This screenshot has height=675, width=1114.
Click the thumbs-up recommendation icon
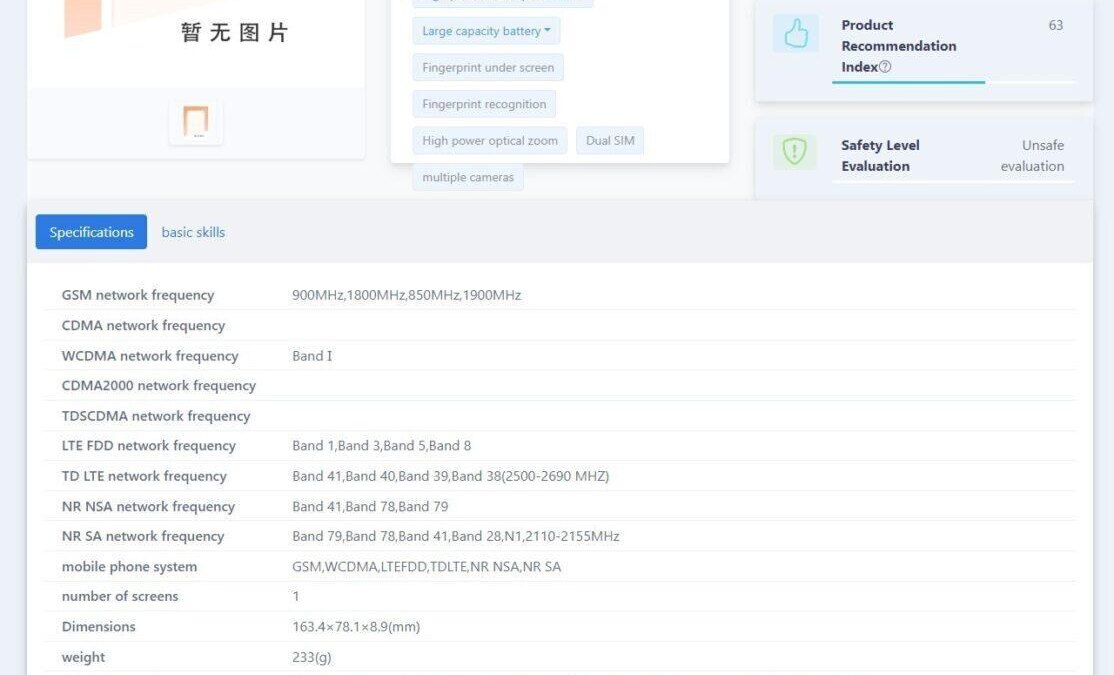(x=795, y=34)
